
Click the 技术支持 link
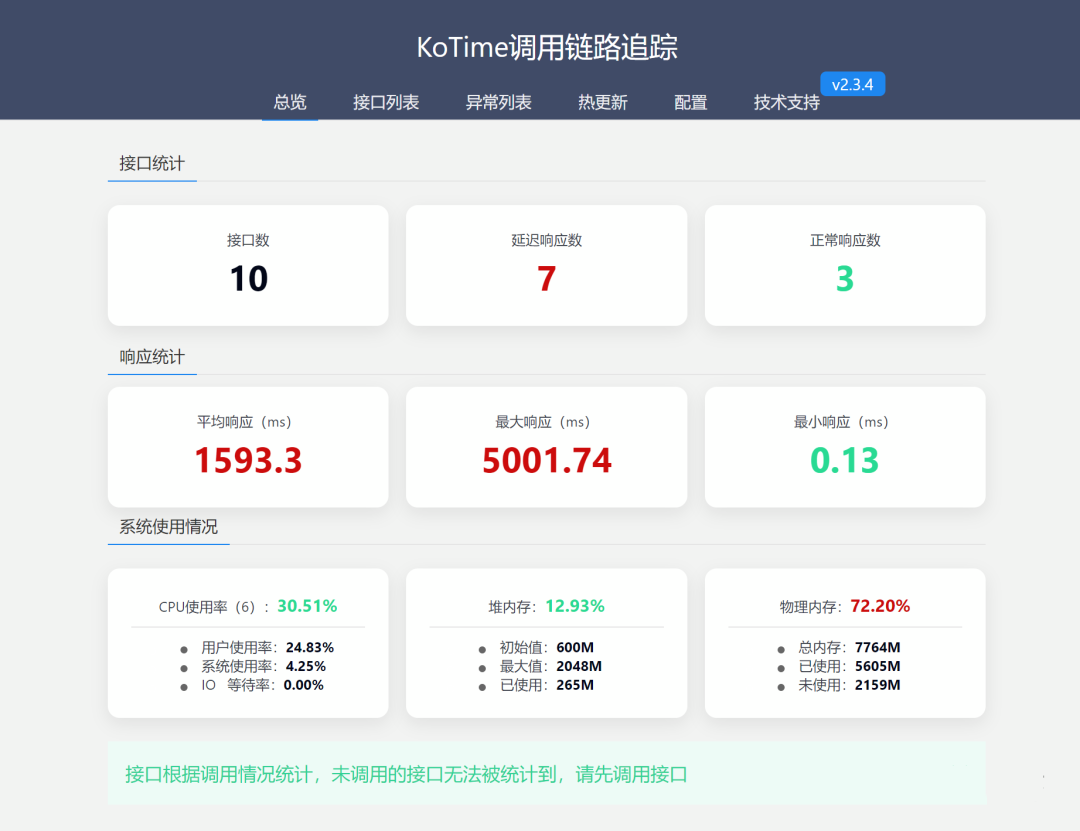click(784, 102)
